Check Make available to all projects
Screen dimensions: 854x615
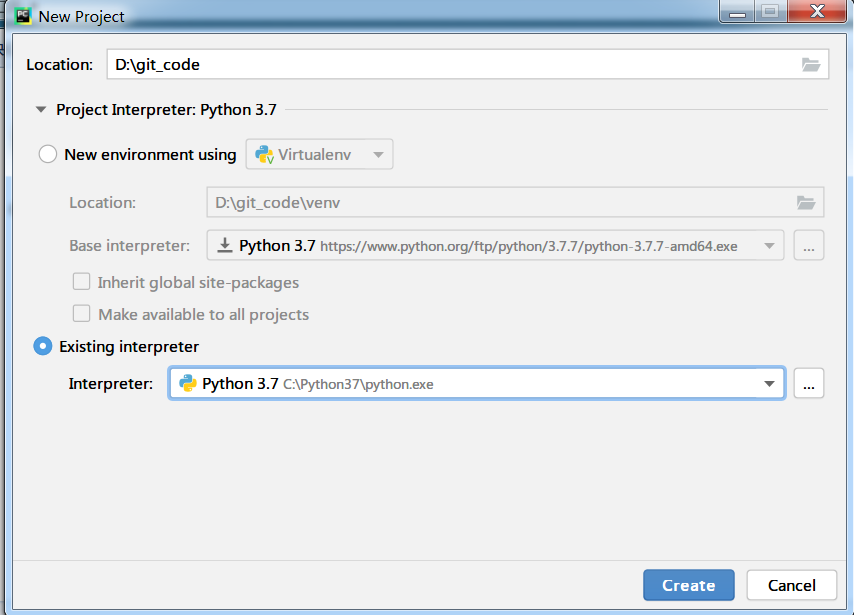point(81,315)
